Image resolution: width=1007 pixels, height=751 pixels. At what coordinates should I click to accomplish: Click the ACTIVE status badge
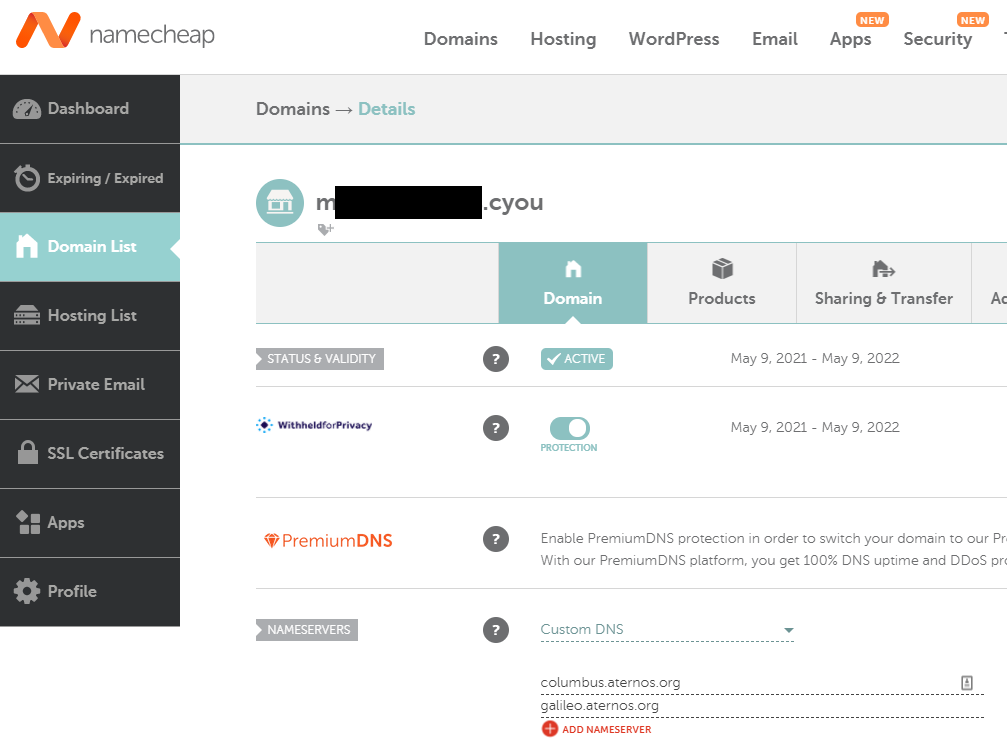pos(577,358)
